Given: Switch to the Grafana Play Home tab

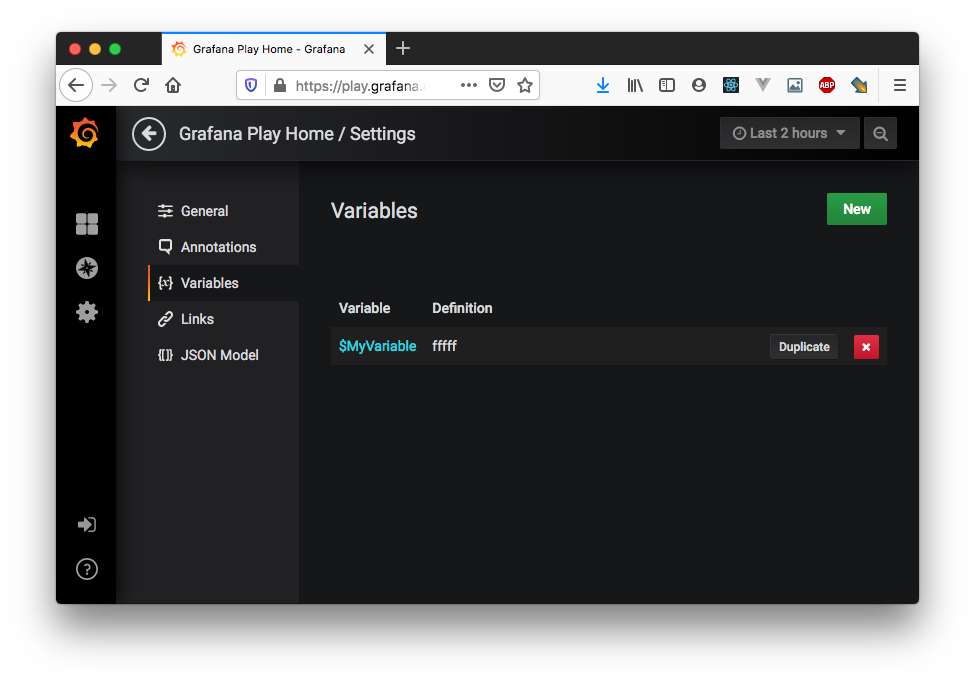Looking at the screenshot, I should coord(274,49).
